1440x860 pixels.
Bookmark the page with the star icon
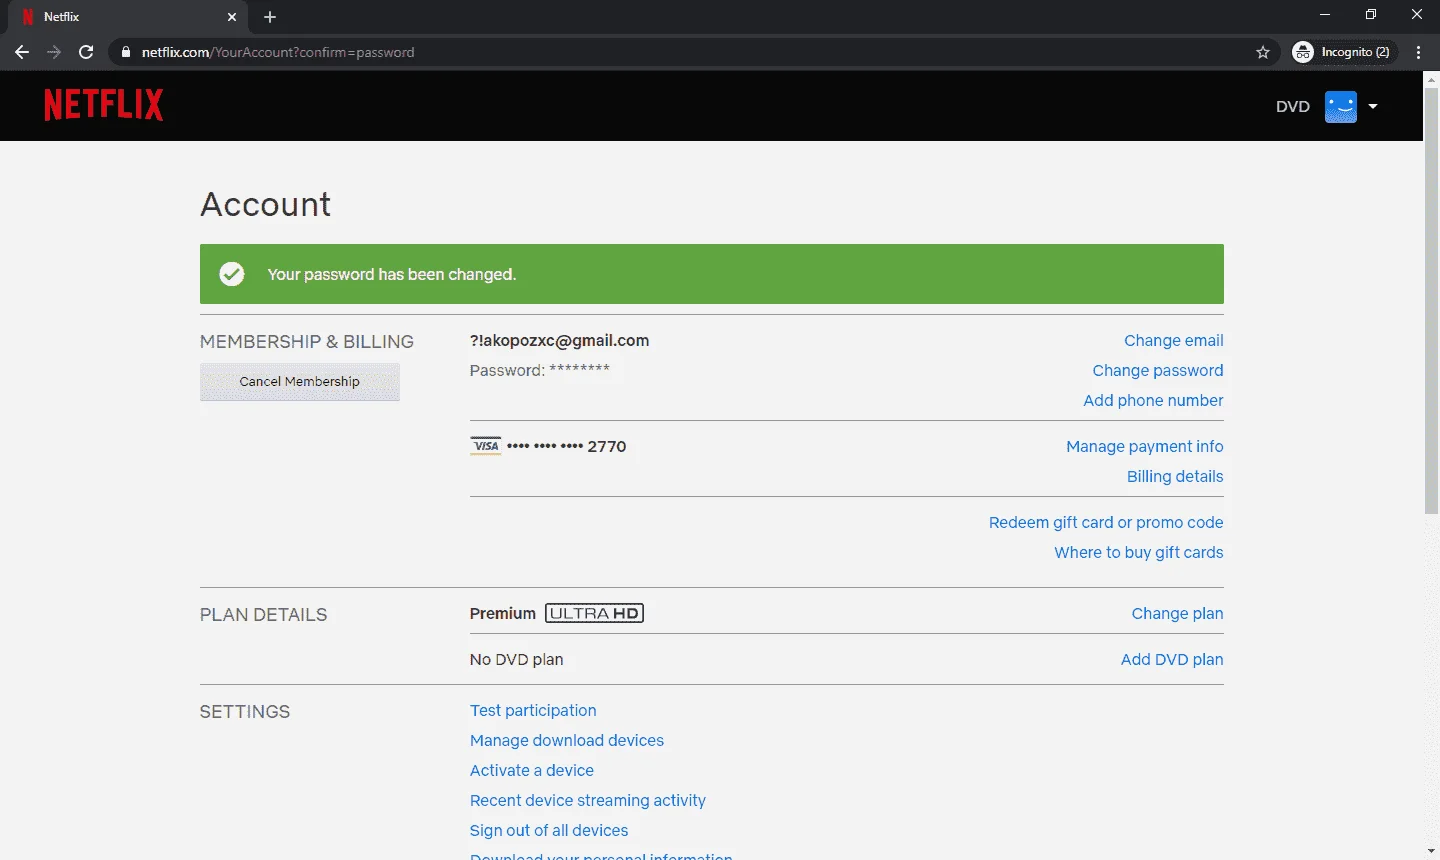tap(1263, 52)
